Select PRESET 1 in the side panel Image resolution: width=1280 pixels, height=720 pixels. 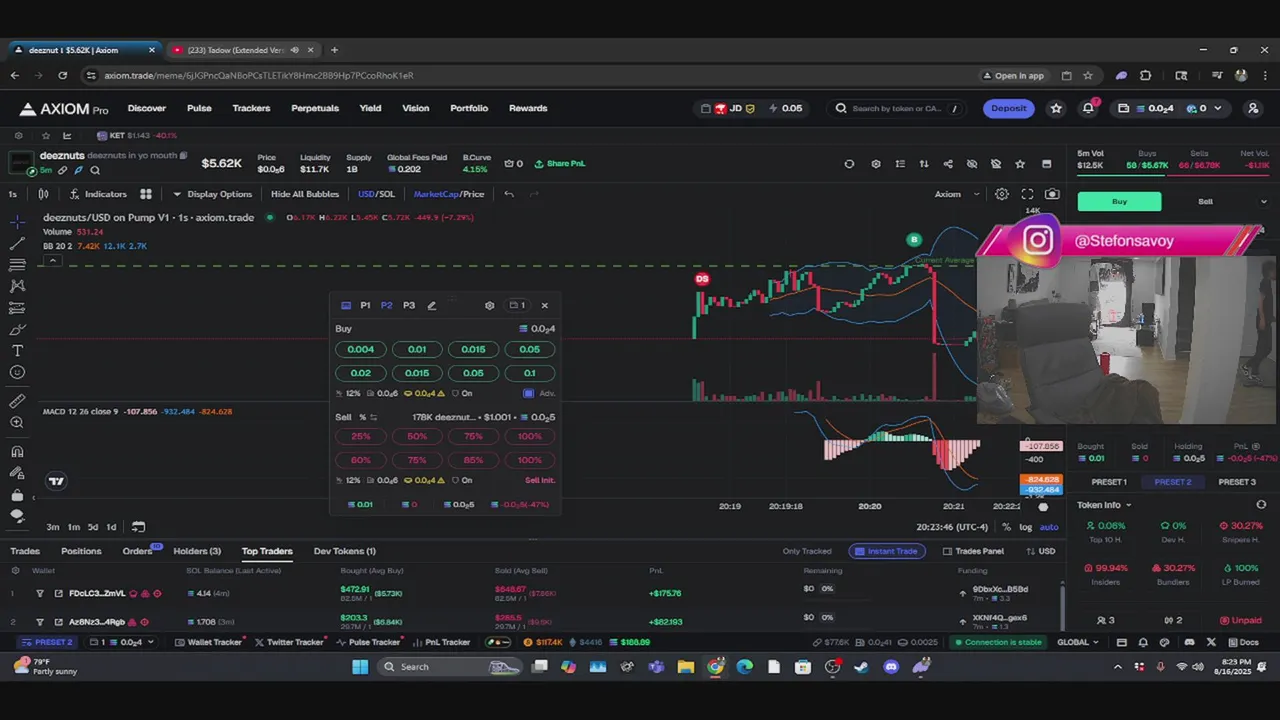[x=1109, y=482]
